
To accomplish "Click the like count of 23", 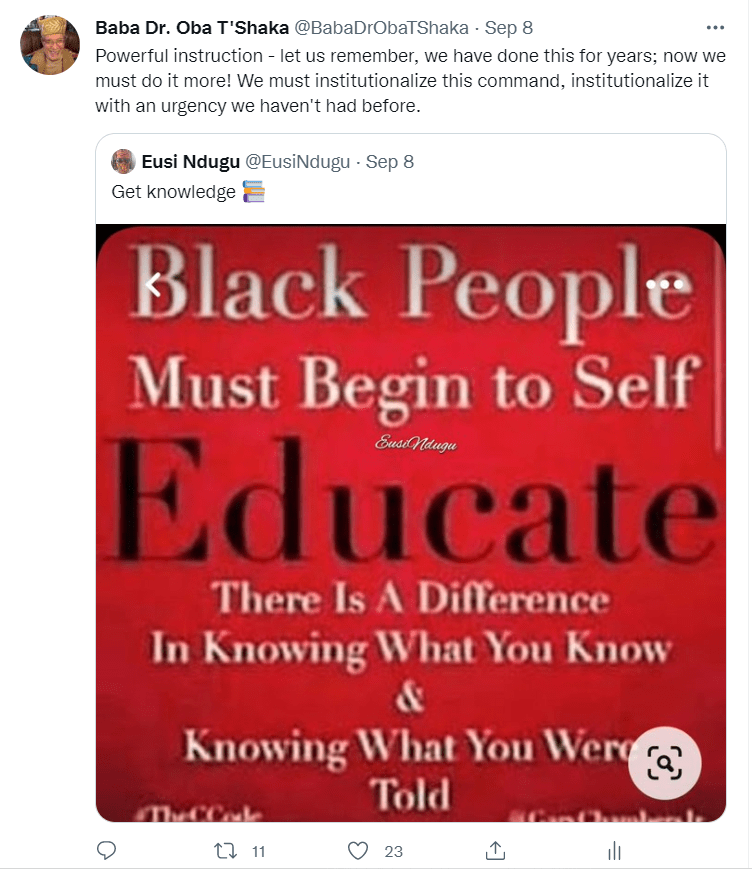I will [x=393, y=851].
